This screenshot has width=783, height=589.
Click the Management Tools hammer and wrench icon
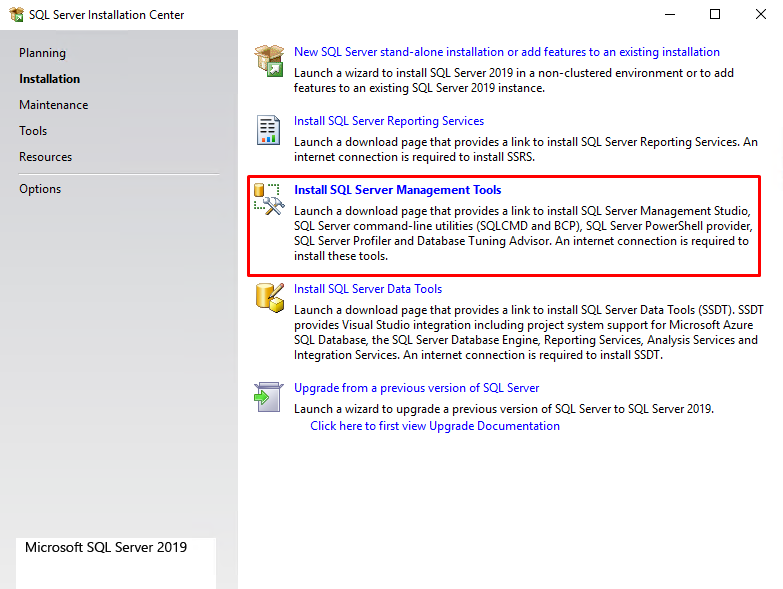click(x=269, y=200)
